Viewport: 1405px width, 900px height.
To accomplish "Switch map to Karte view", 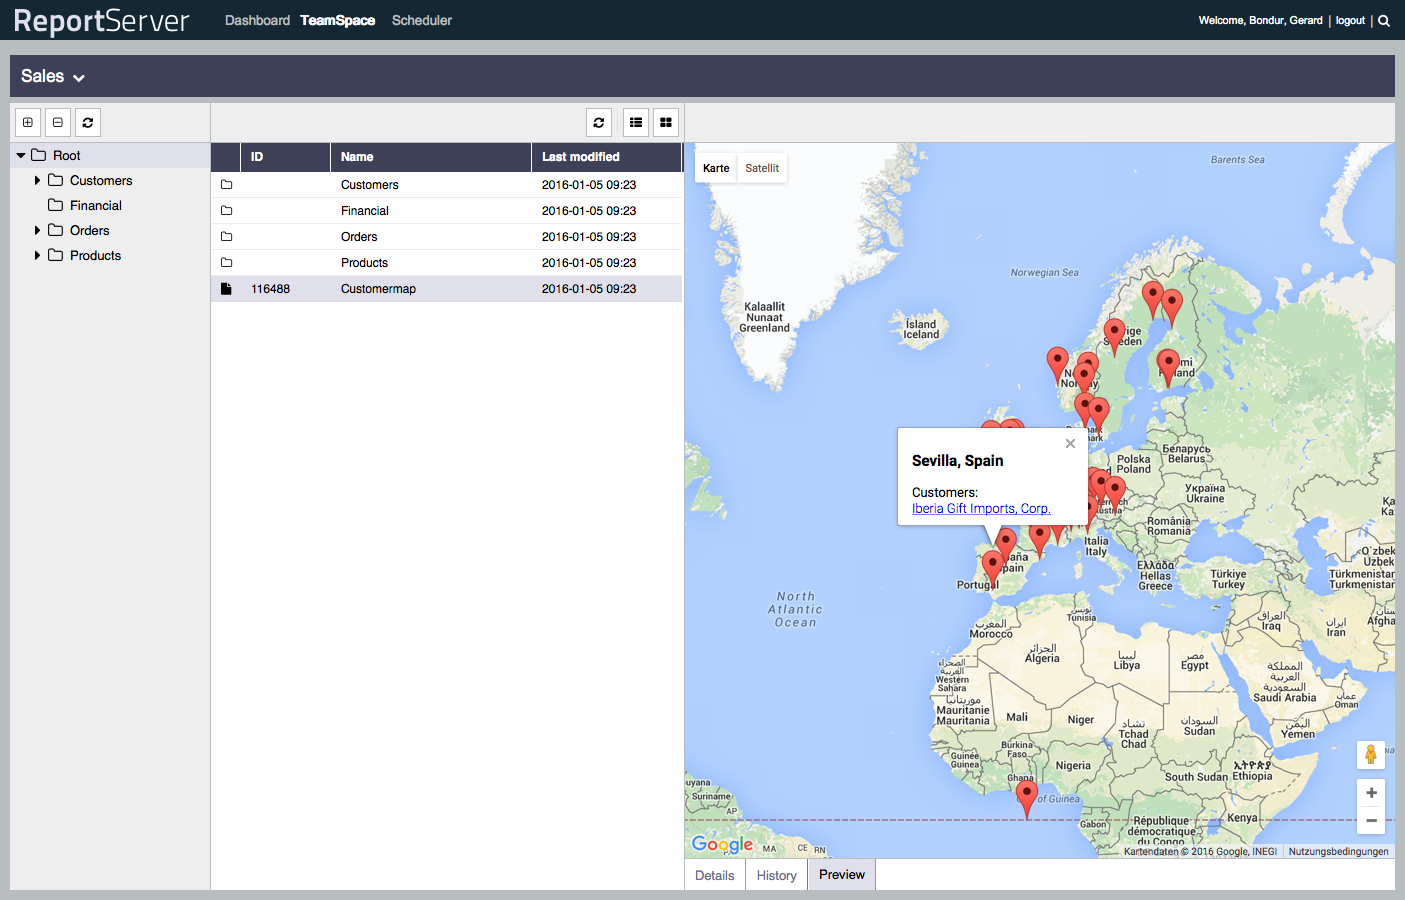I will tap(716, 168).
